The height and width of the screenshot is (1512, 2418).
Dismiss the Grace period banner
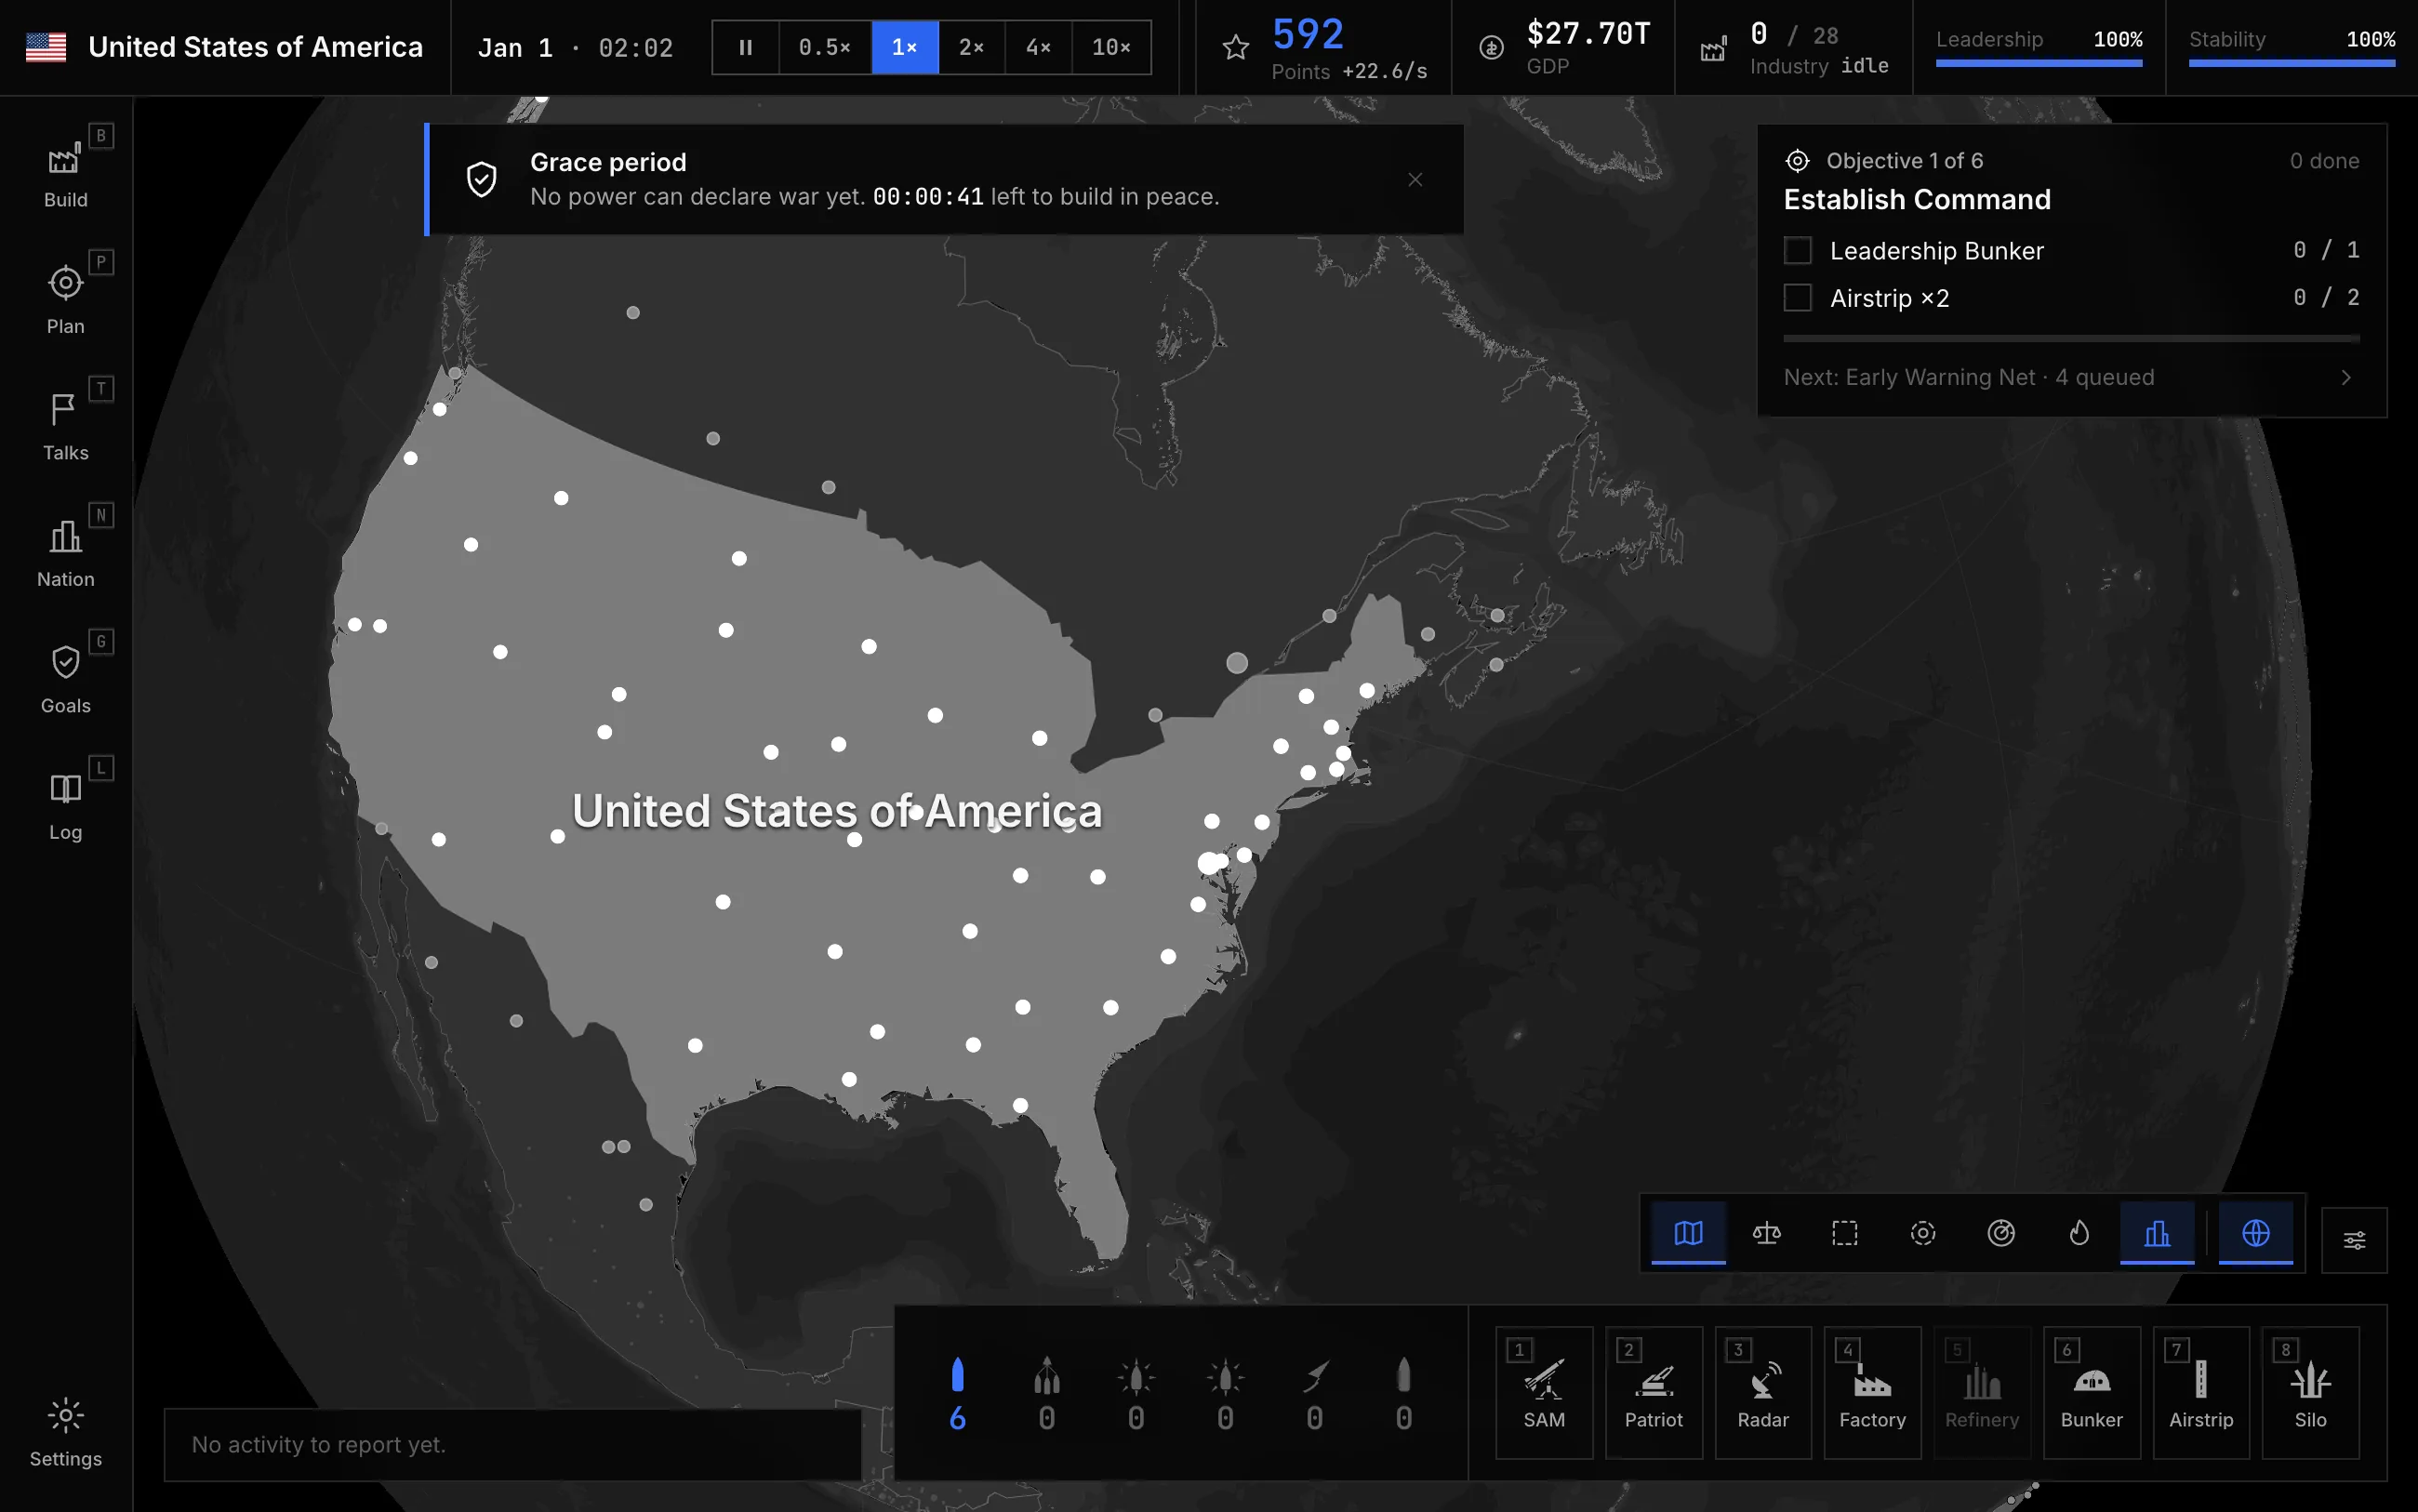pos(1415,180)
